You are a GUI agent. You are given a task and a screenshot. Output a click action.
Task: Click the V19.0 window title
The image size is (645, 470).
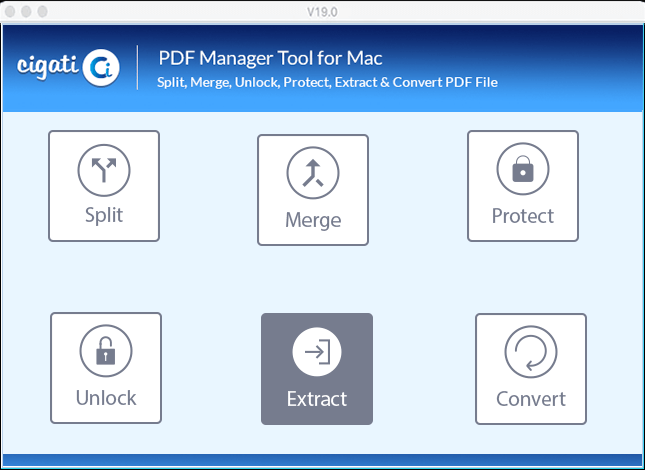coord(322,12)
